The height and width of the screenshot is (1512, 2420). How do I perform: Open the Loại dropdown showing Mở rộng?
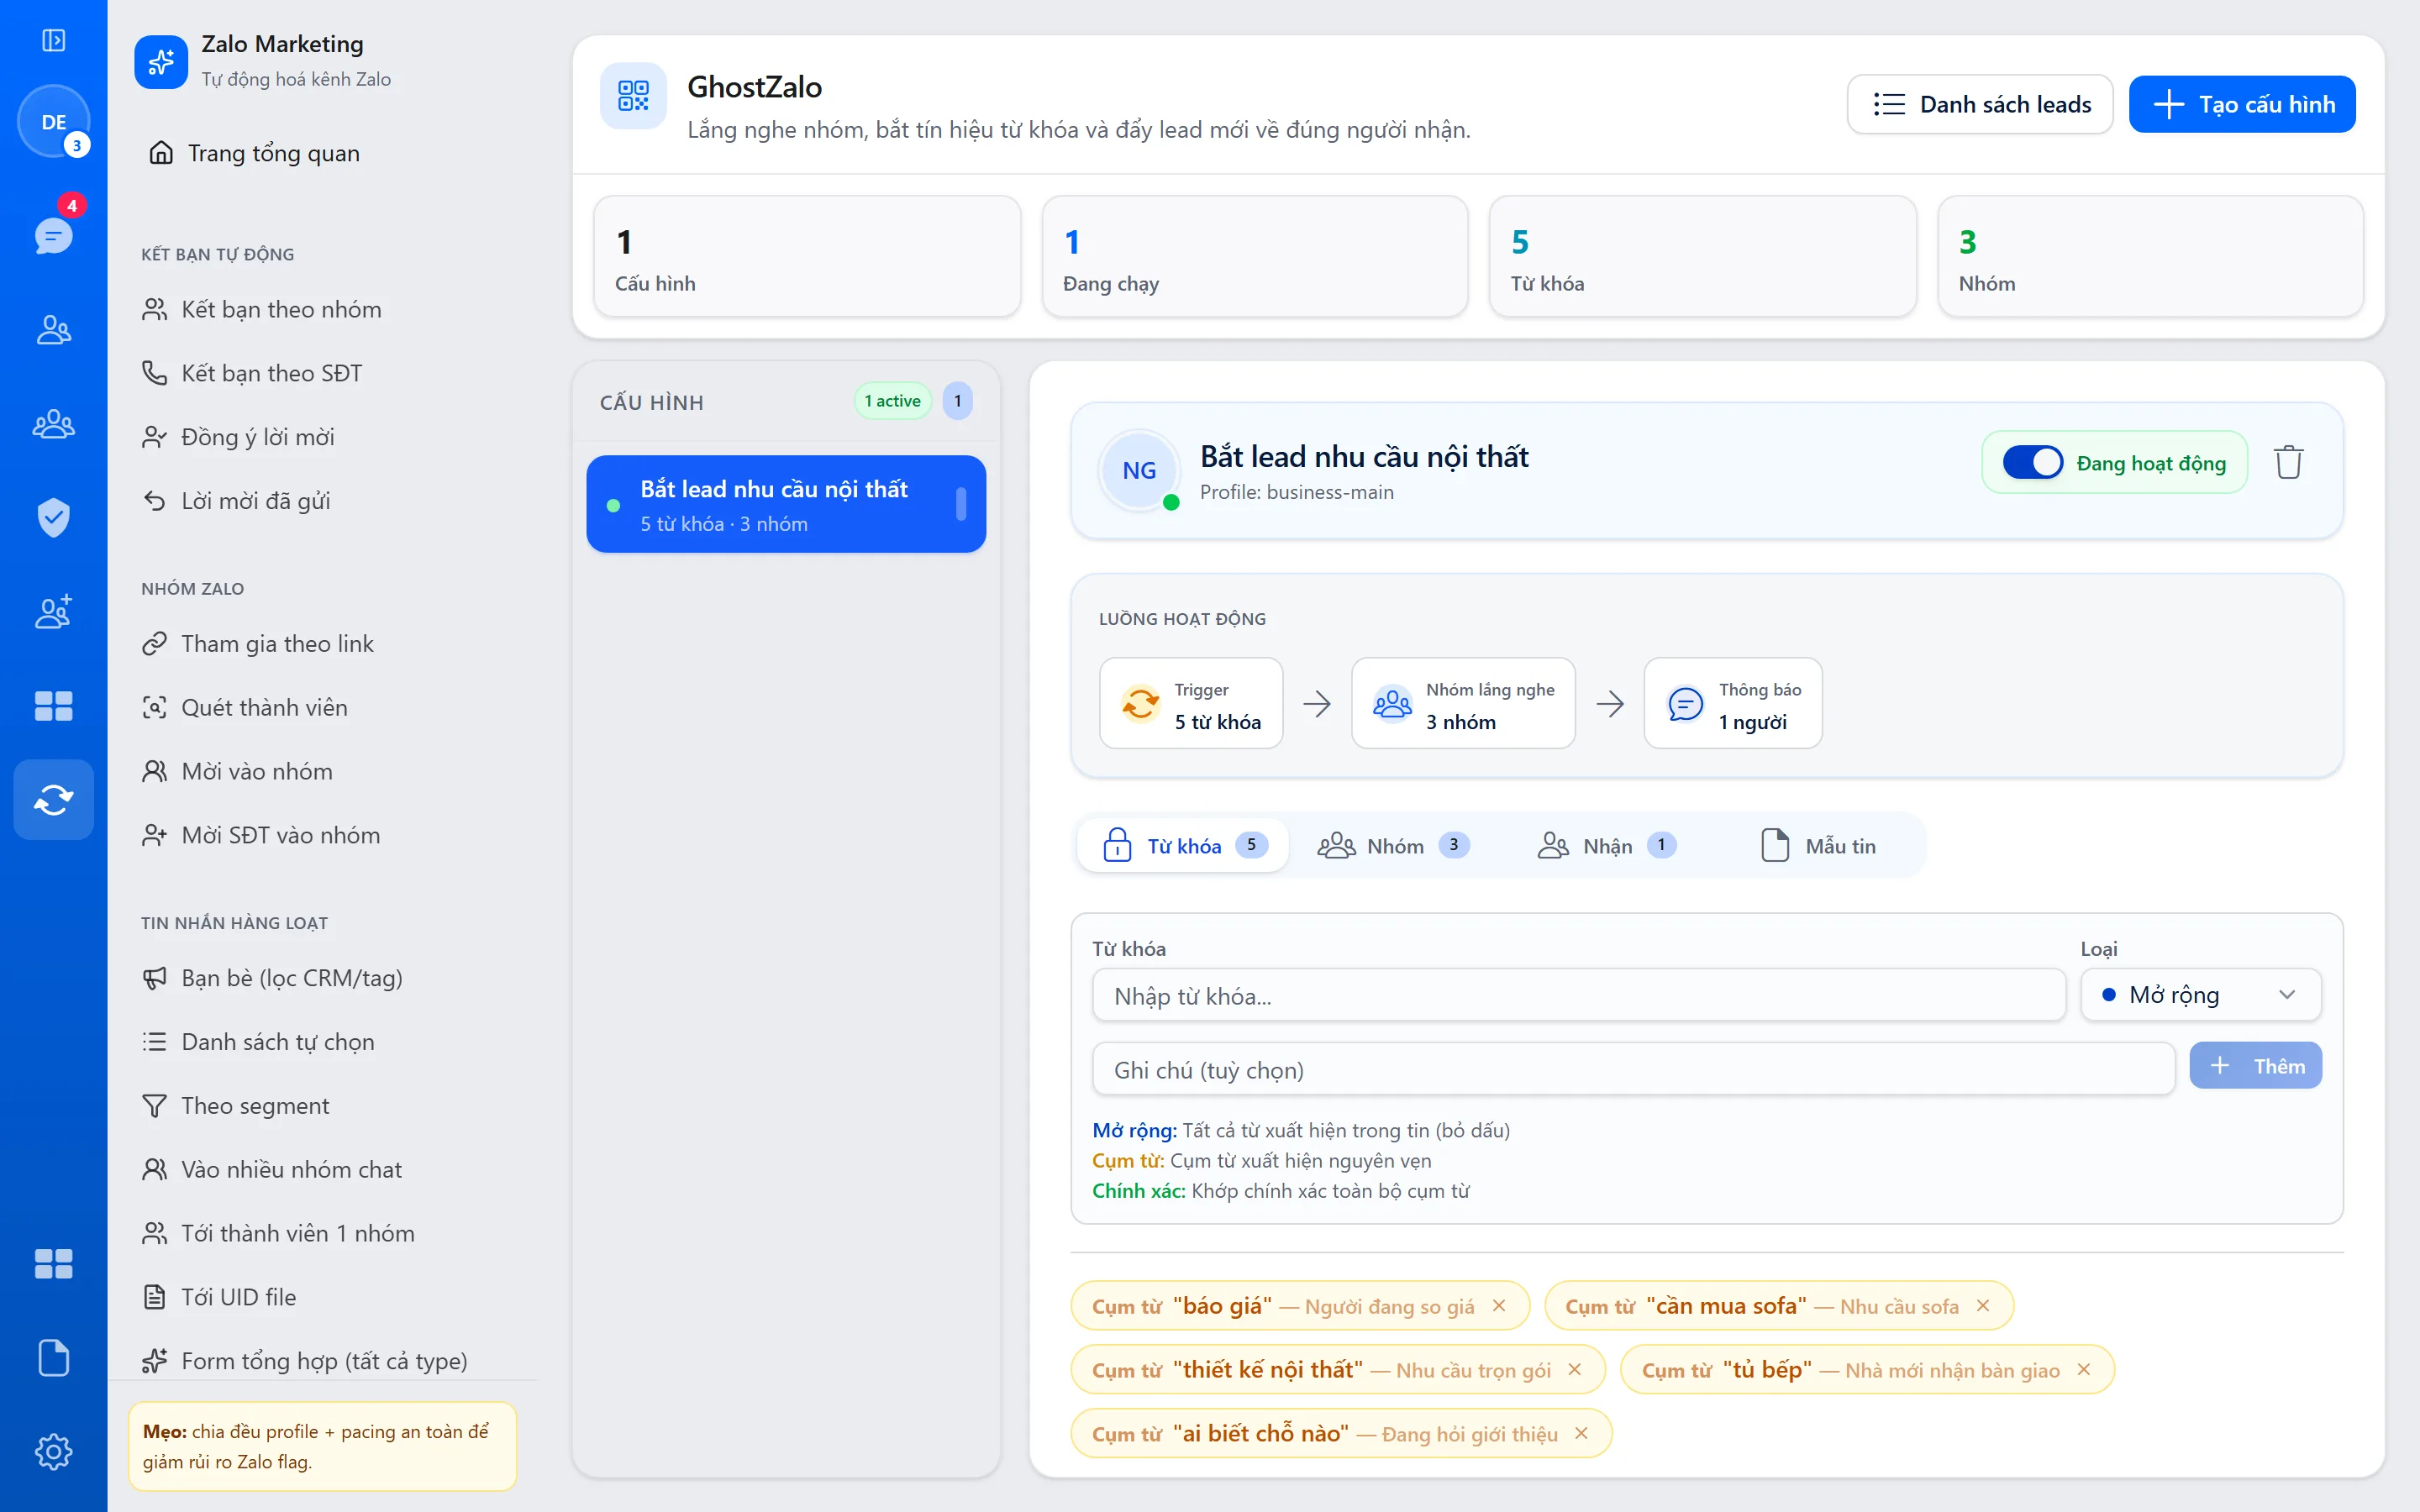click(x=2200, y=994)
